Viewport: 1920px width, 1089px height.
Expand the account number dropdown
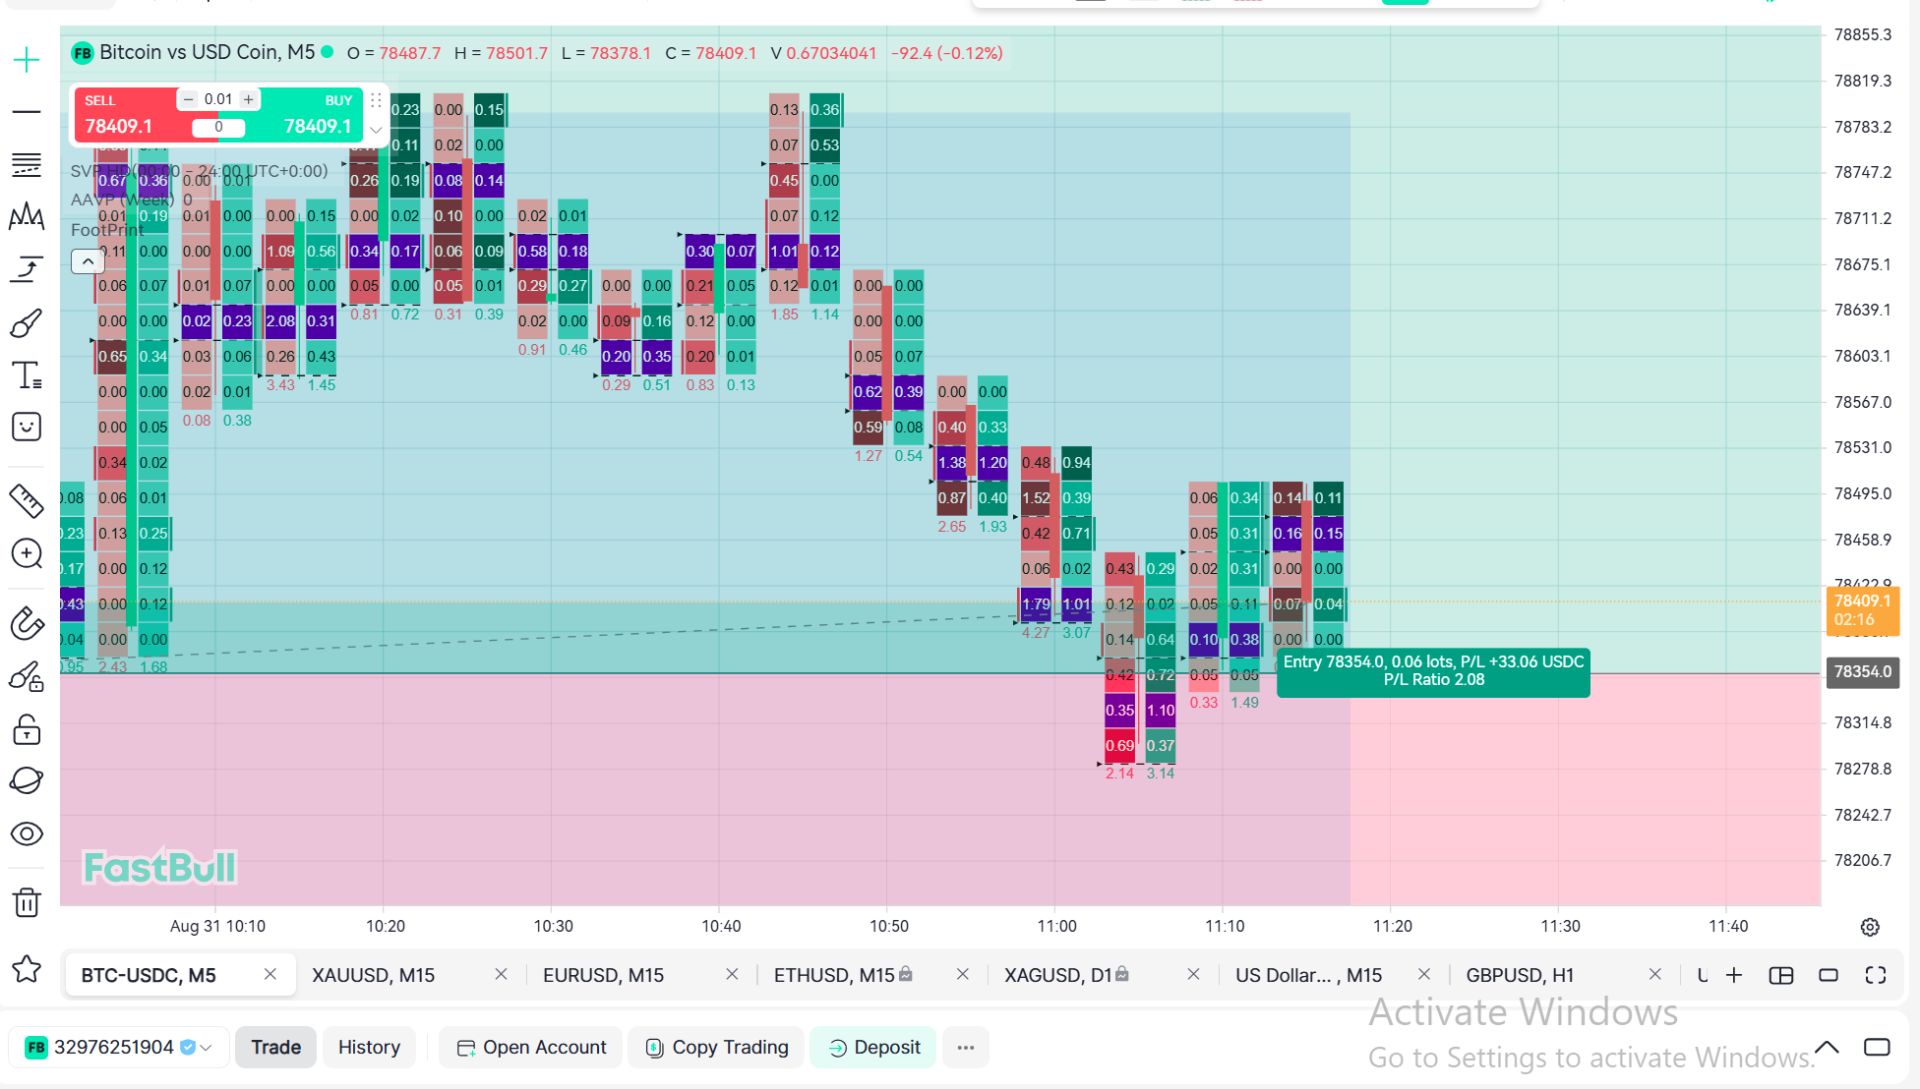tap(206, 1048)
